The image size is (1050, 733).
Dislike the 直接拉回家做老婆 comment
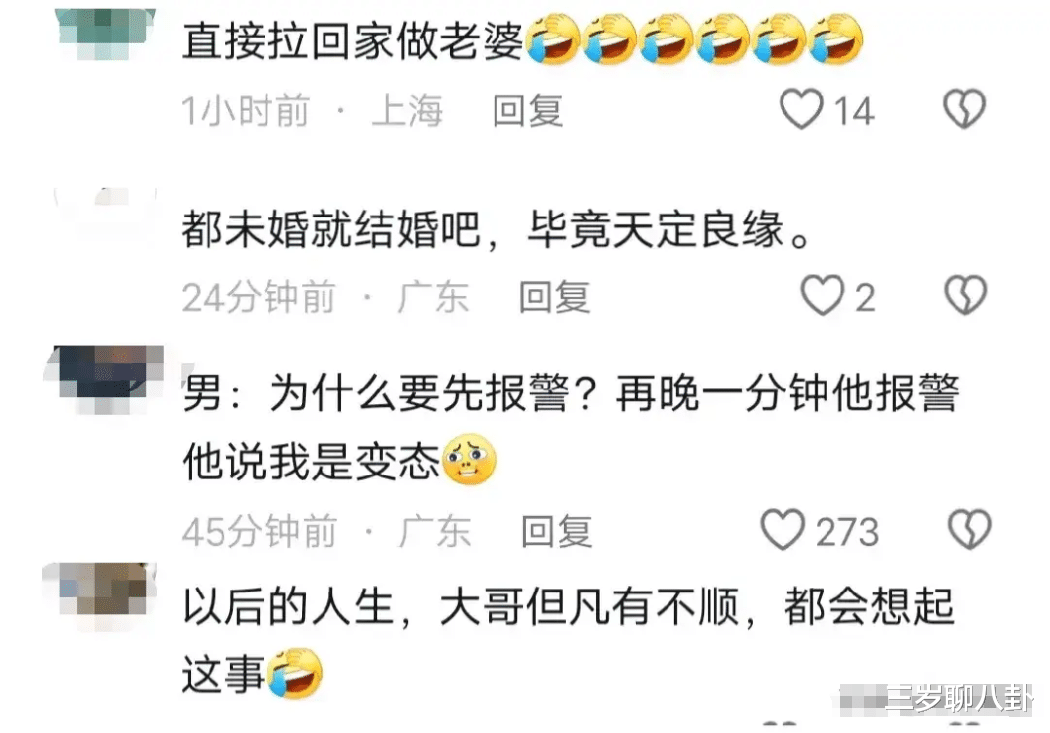click(964, 109)
